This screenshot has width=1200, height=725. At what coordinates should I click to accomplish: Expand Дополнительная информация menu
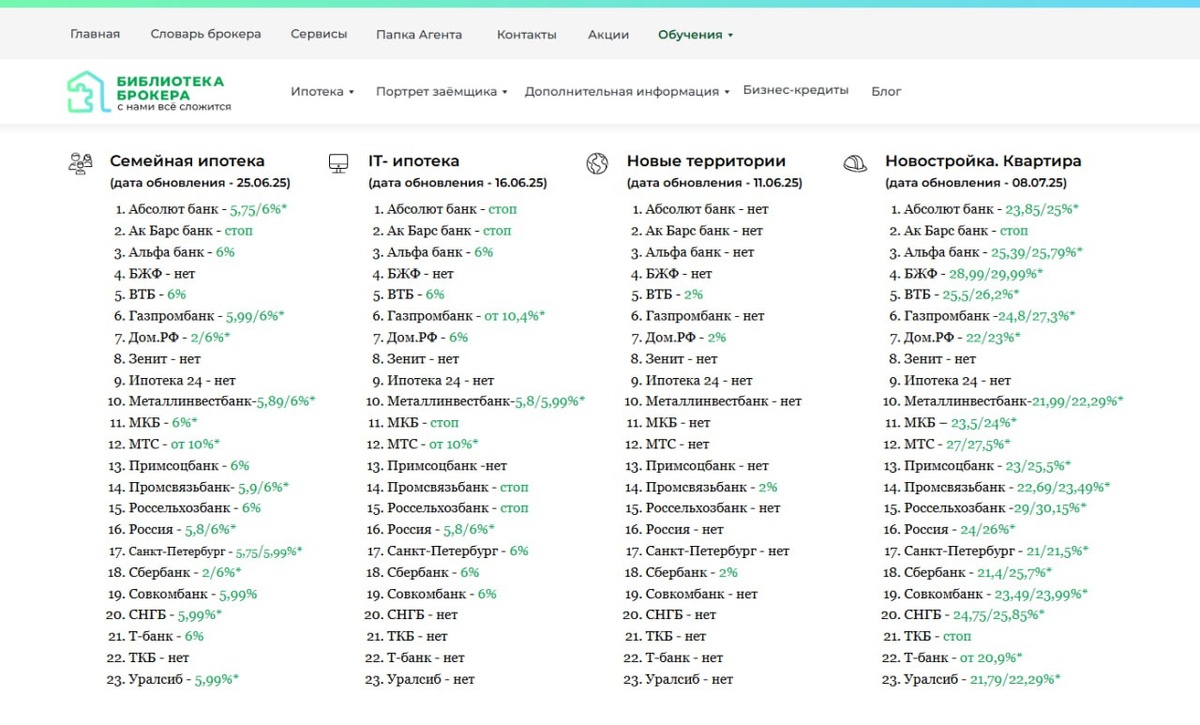point(627,91)
